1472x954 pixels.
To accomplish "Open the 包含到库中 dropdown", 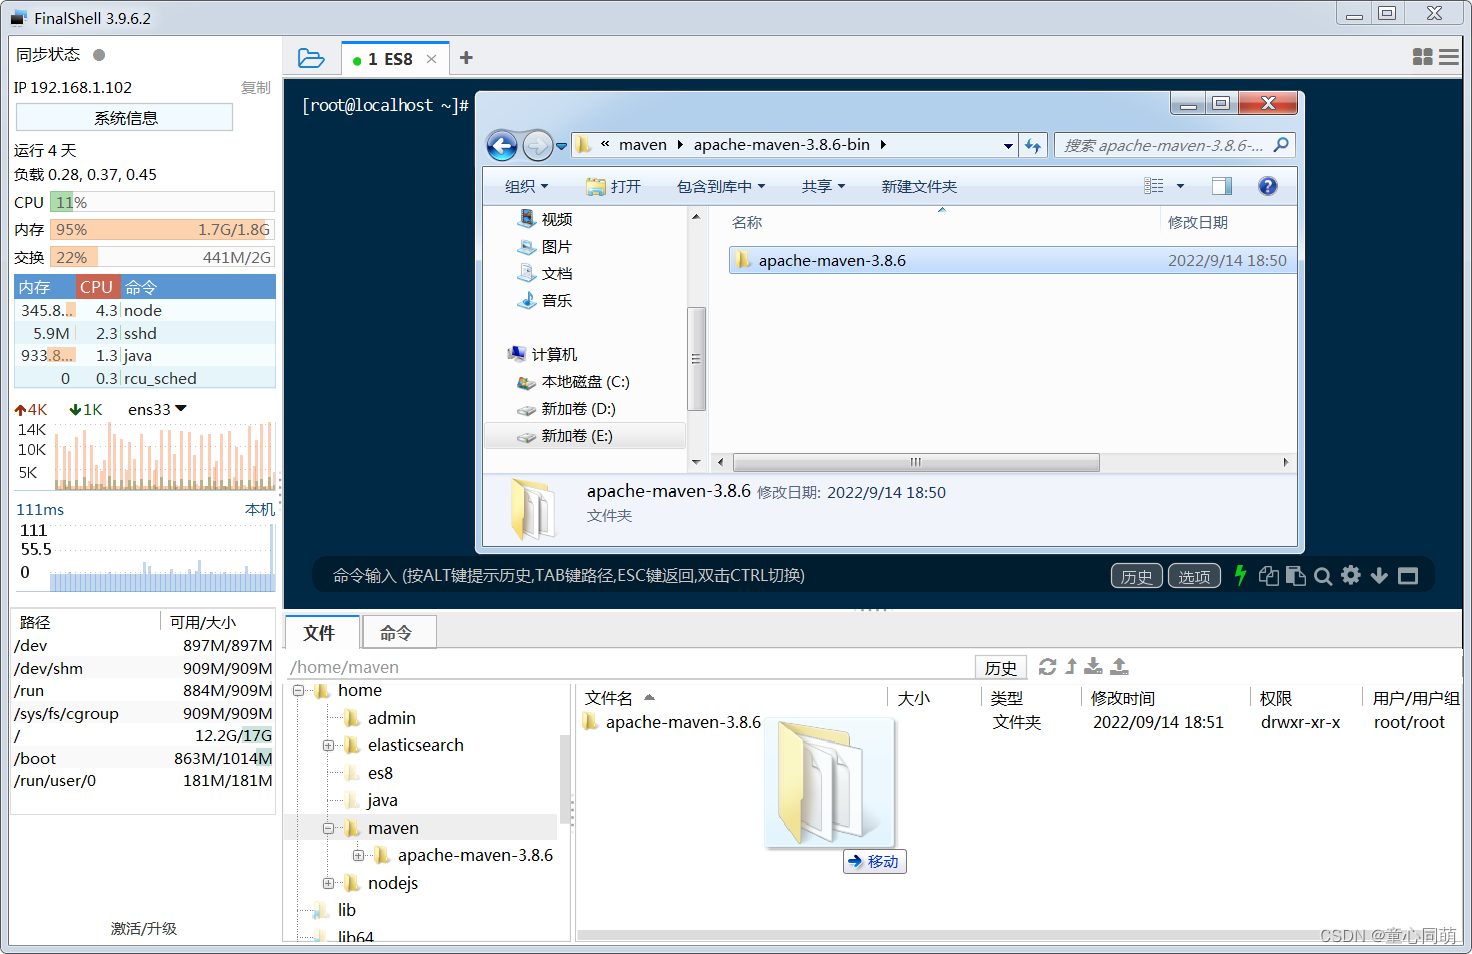I will 721,187.
